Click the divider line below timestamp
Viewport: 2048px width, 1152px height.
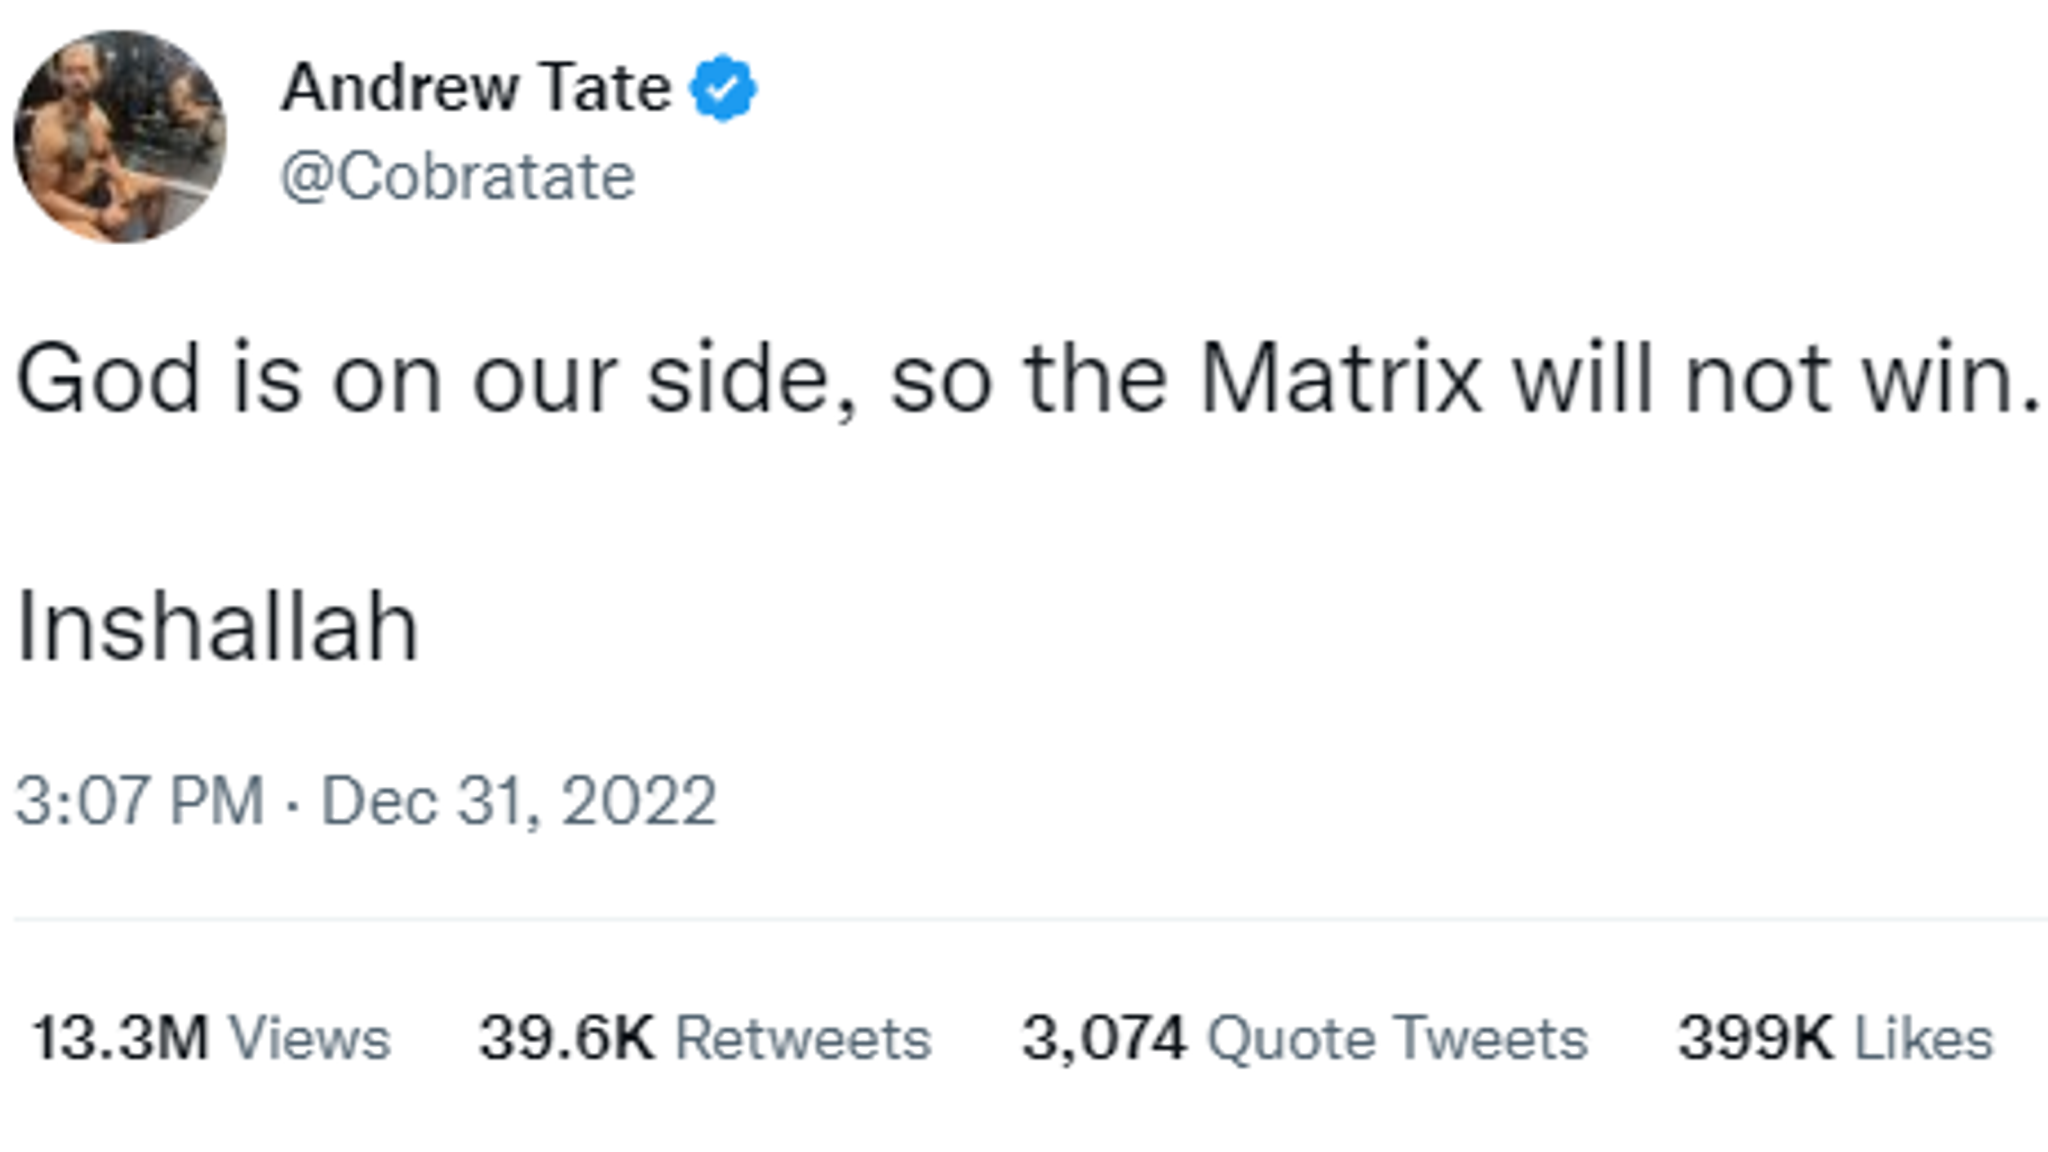[x=1024, y=920]
